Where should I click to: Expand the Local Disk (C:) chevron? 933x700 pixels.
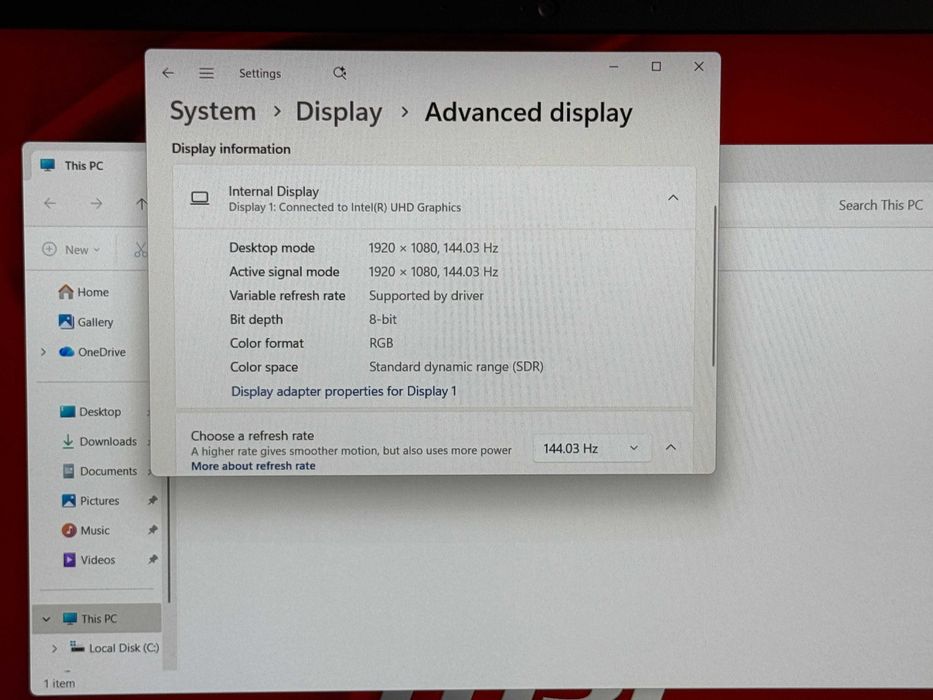click(54, 648)
